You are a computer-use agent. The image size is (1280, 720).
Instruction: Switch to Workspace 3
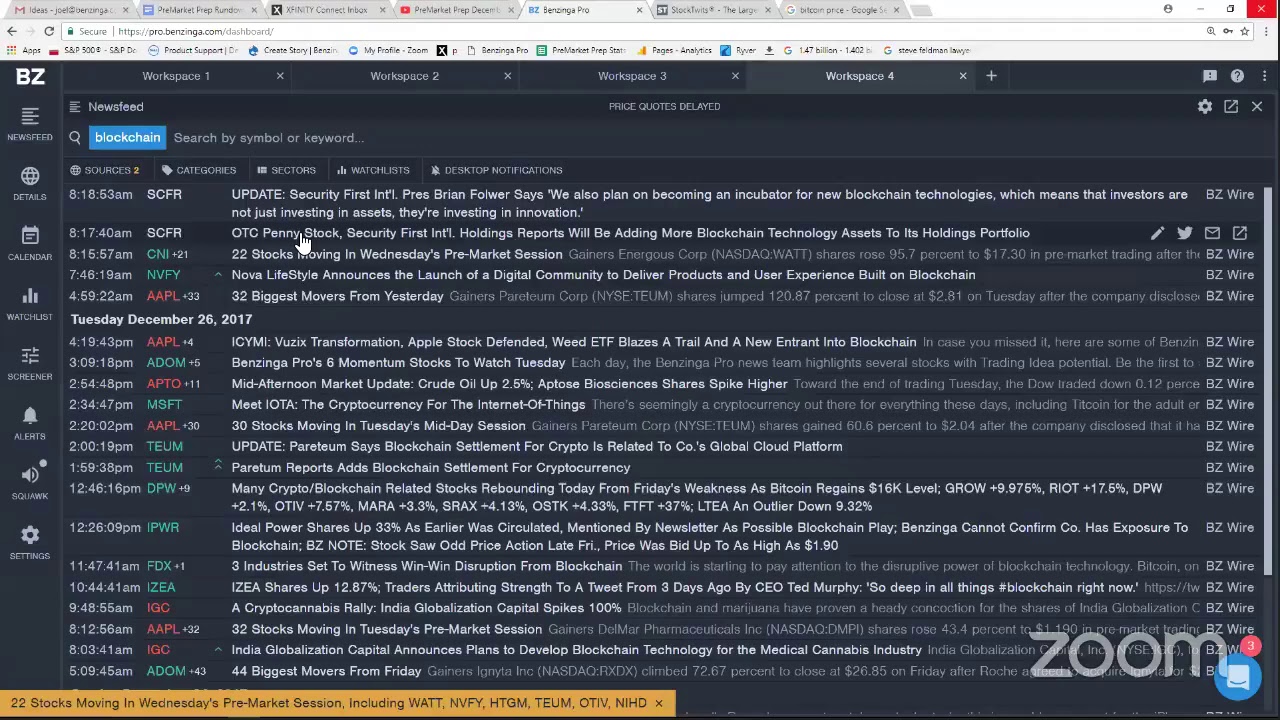coord(632,76)
